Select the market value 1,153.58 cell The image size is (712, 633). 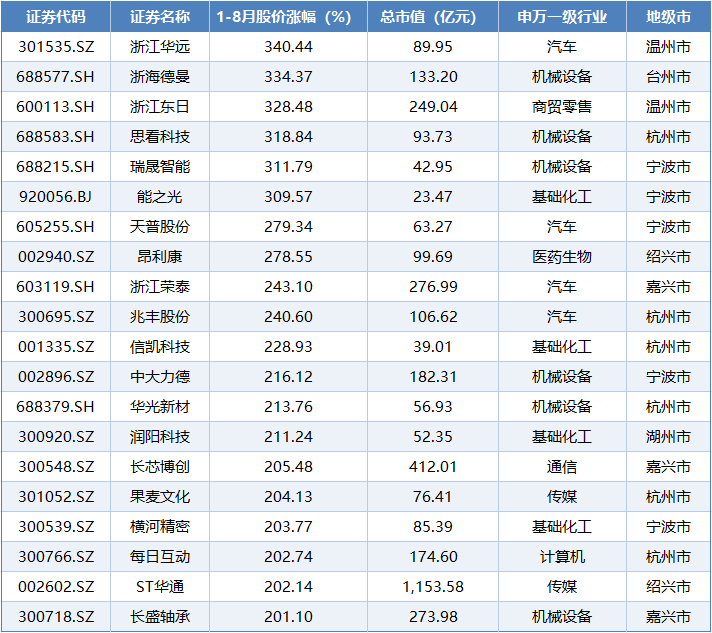pyautogui.click(x=433, y=587)
